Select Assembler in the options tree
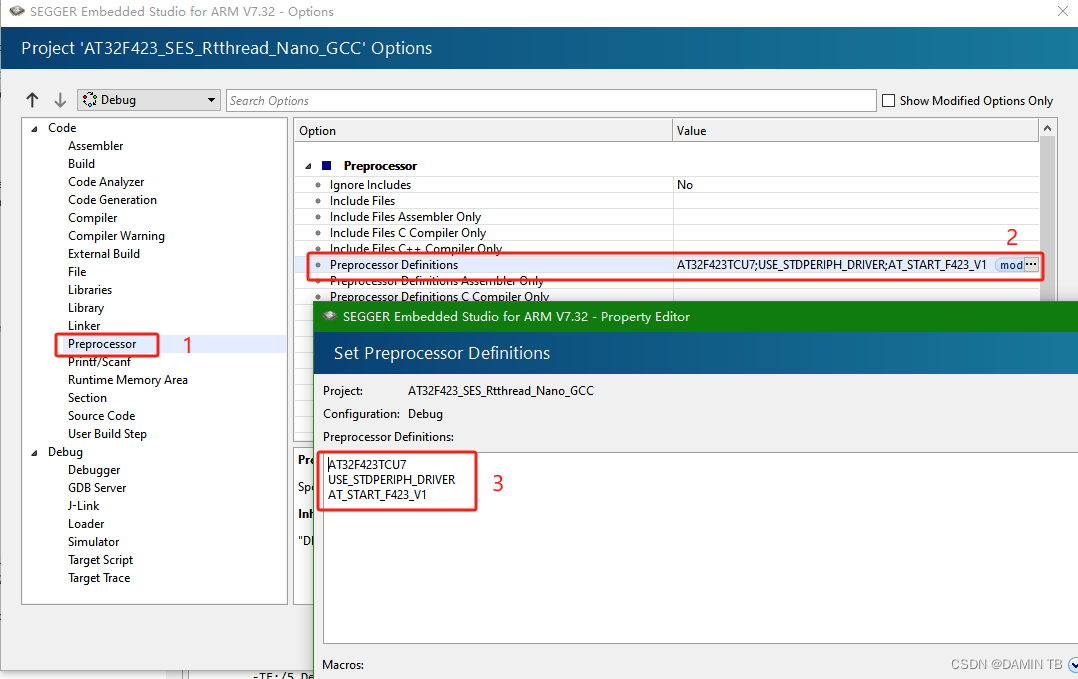This screenshot has height=679, width=1078. 96,146
